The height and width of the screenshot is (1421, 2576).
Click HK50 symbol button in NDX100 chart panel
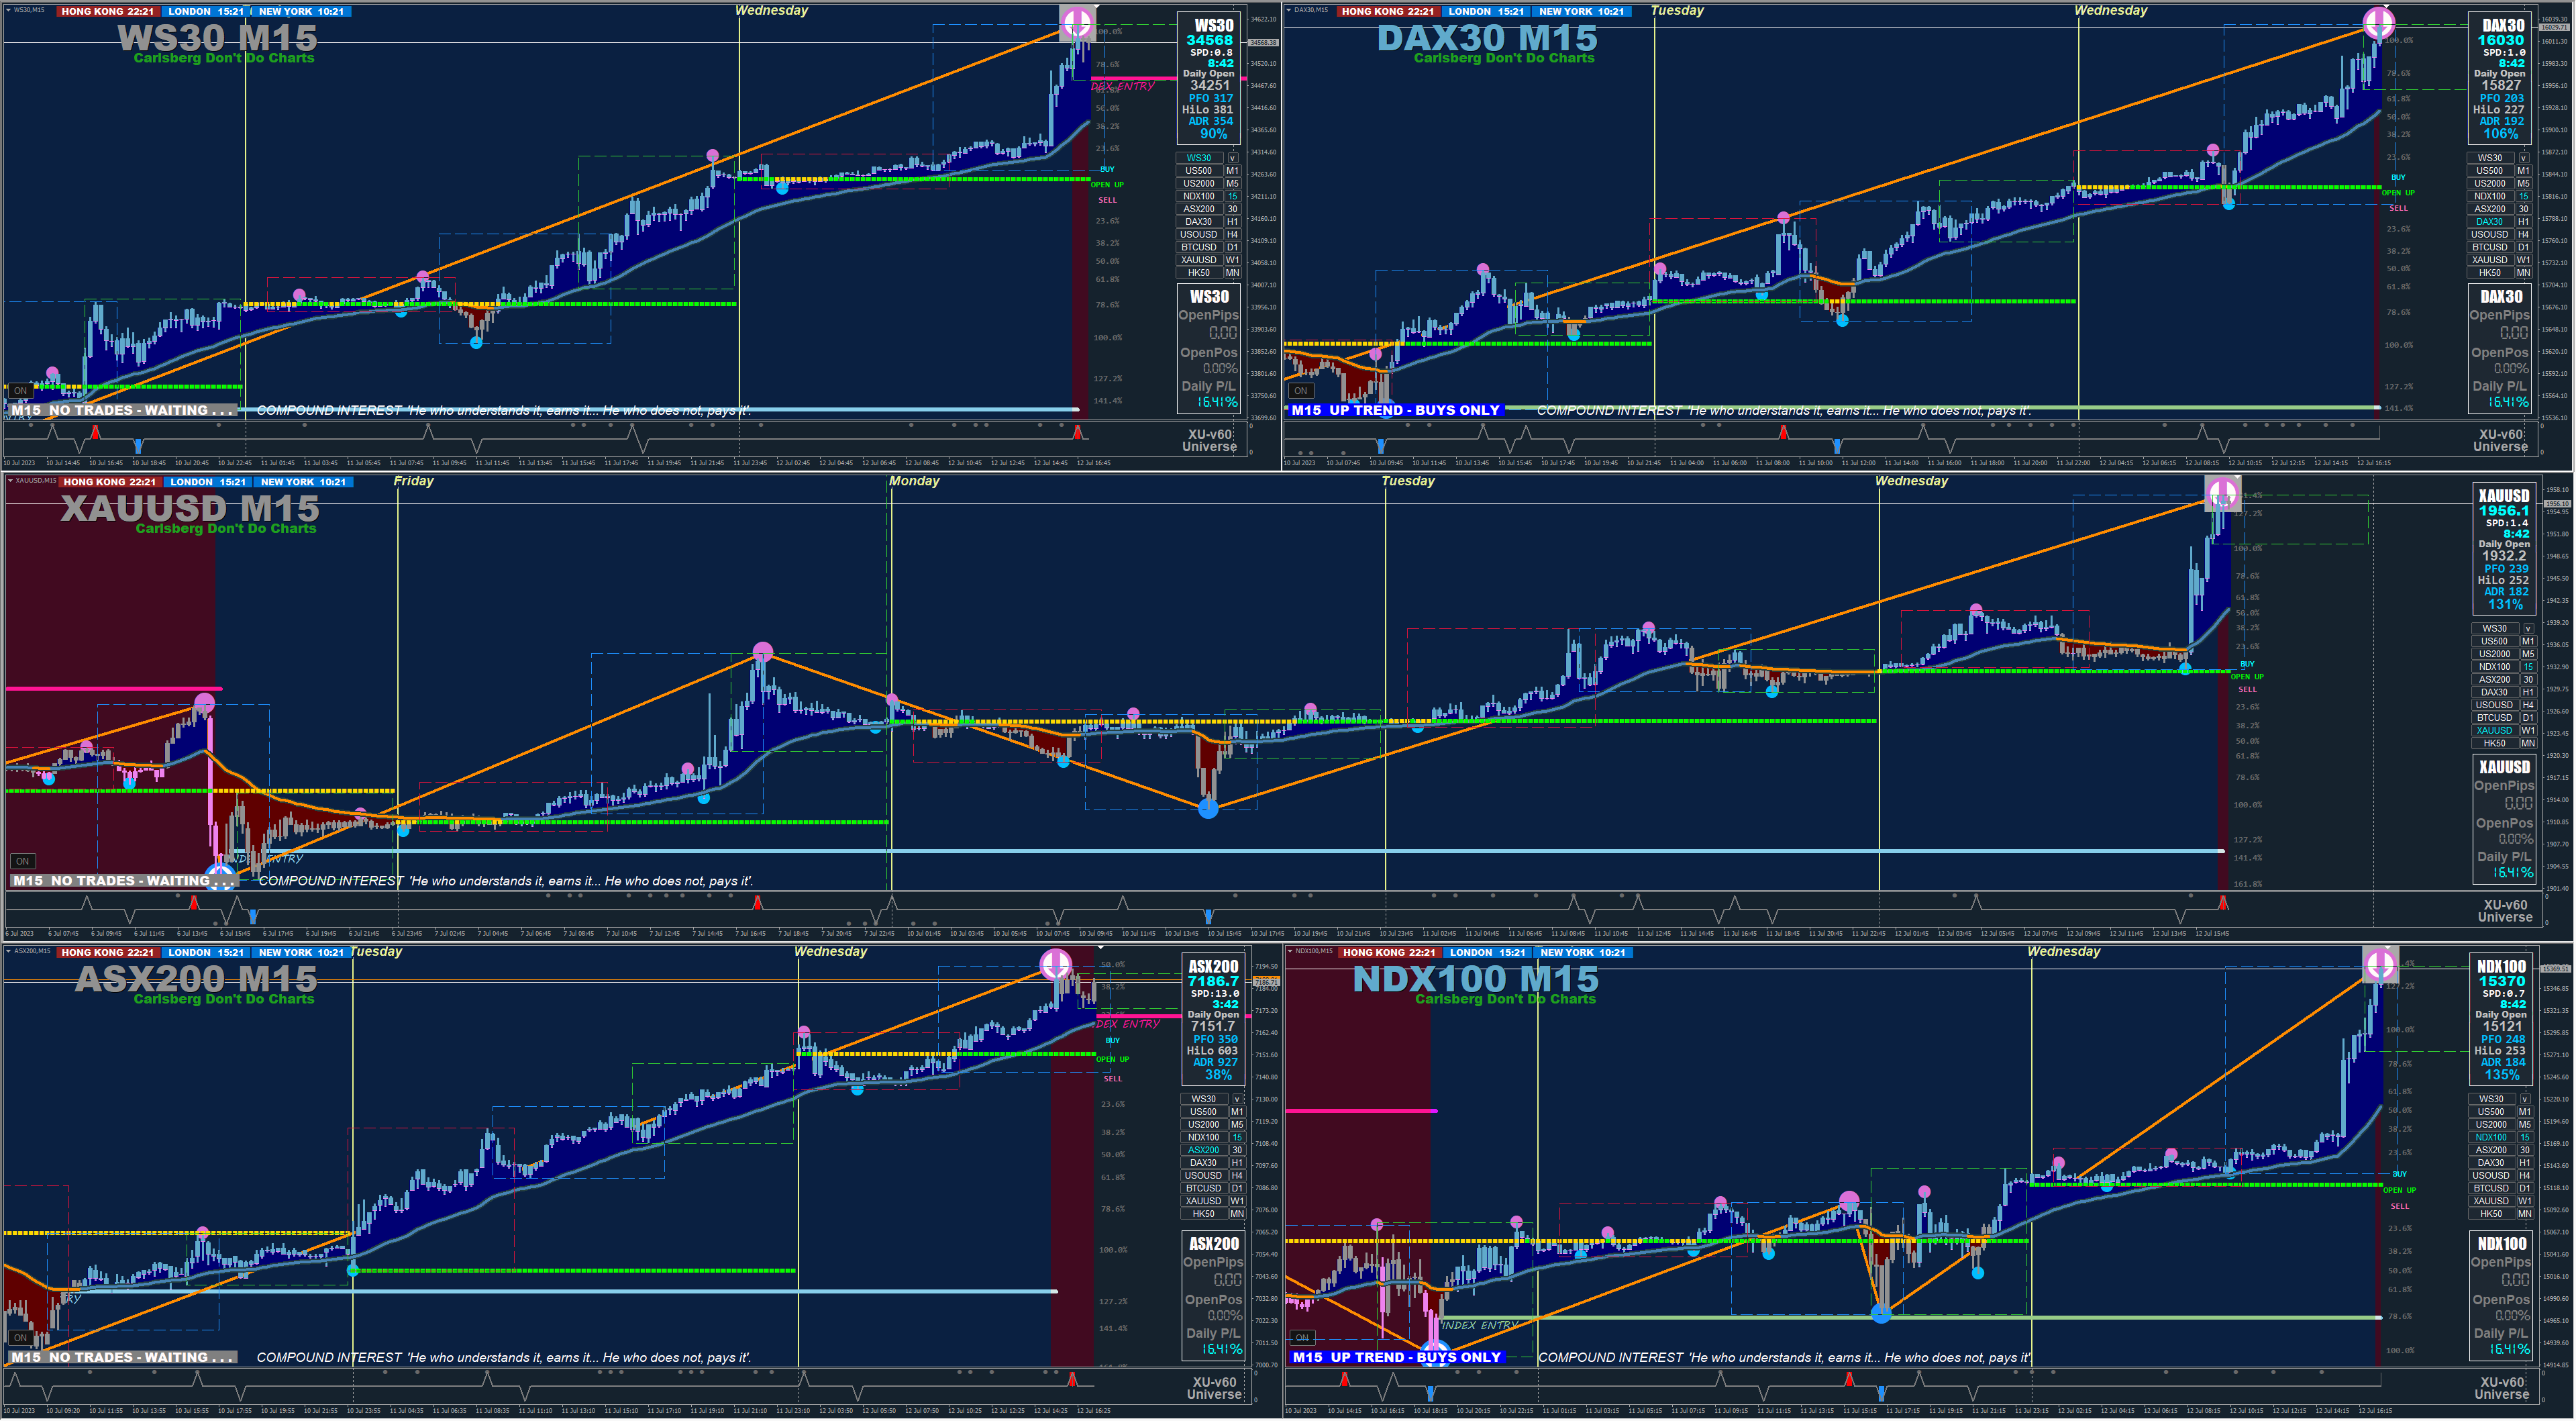click(2491, 1214)
